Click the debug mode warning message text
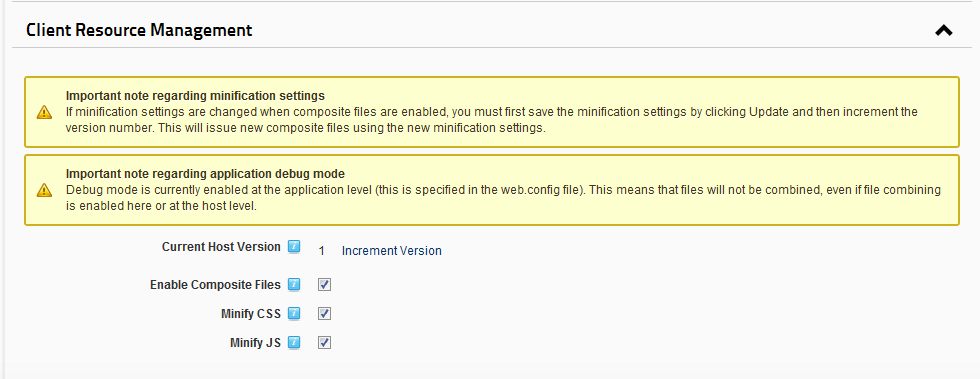The image size is (980, 379). tap(503, 198)
